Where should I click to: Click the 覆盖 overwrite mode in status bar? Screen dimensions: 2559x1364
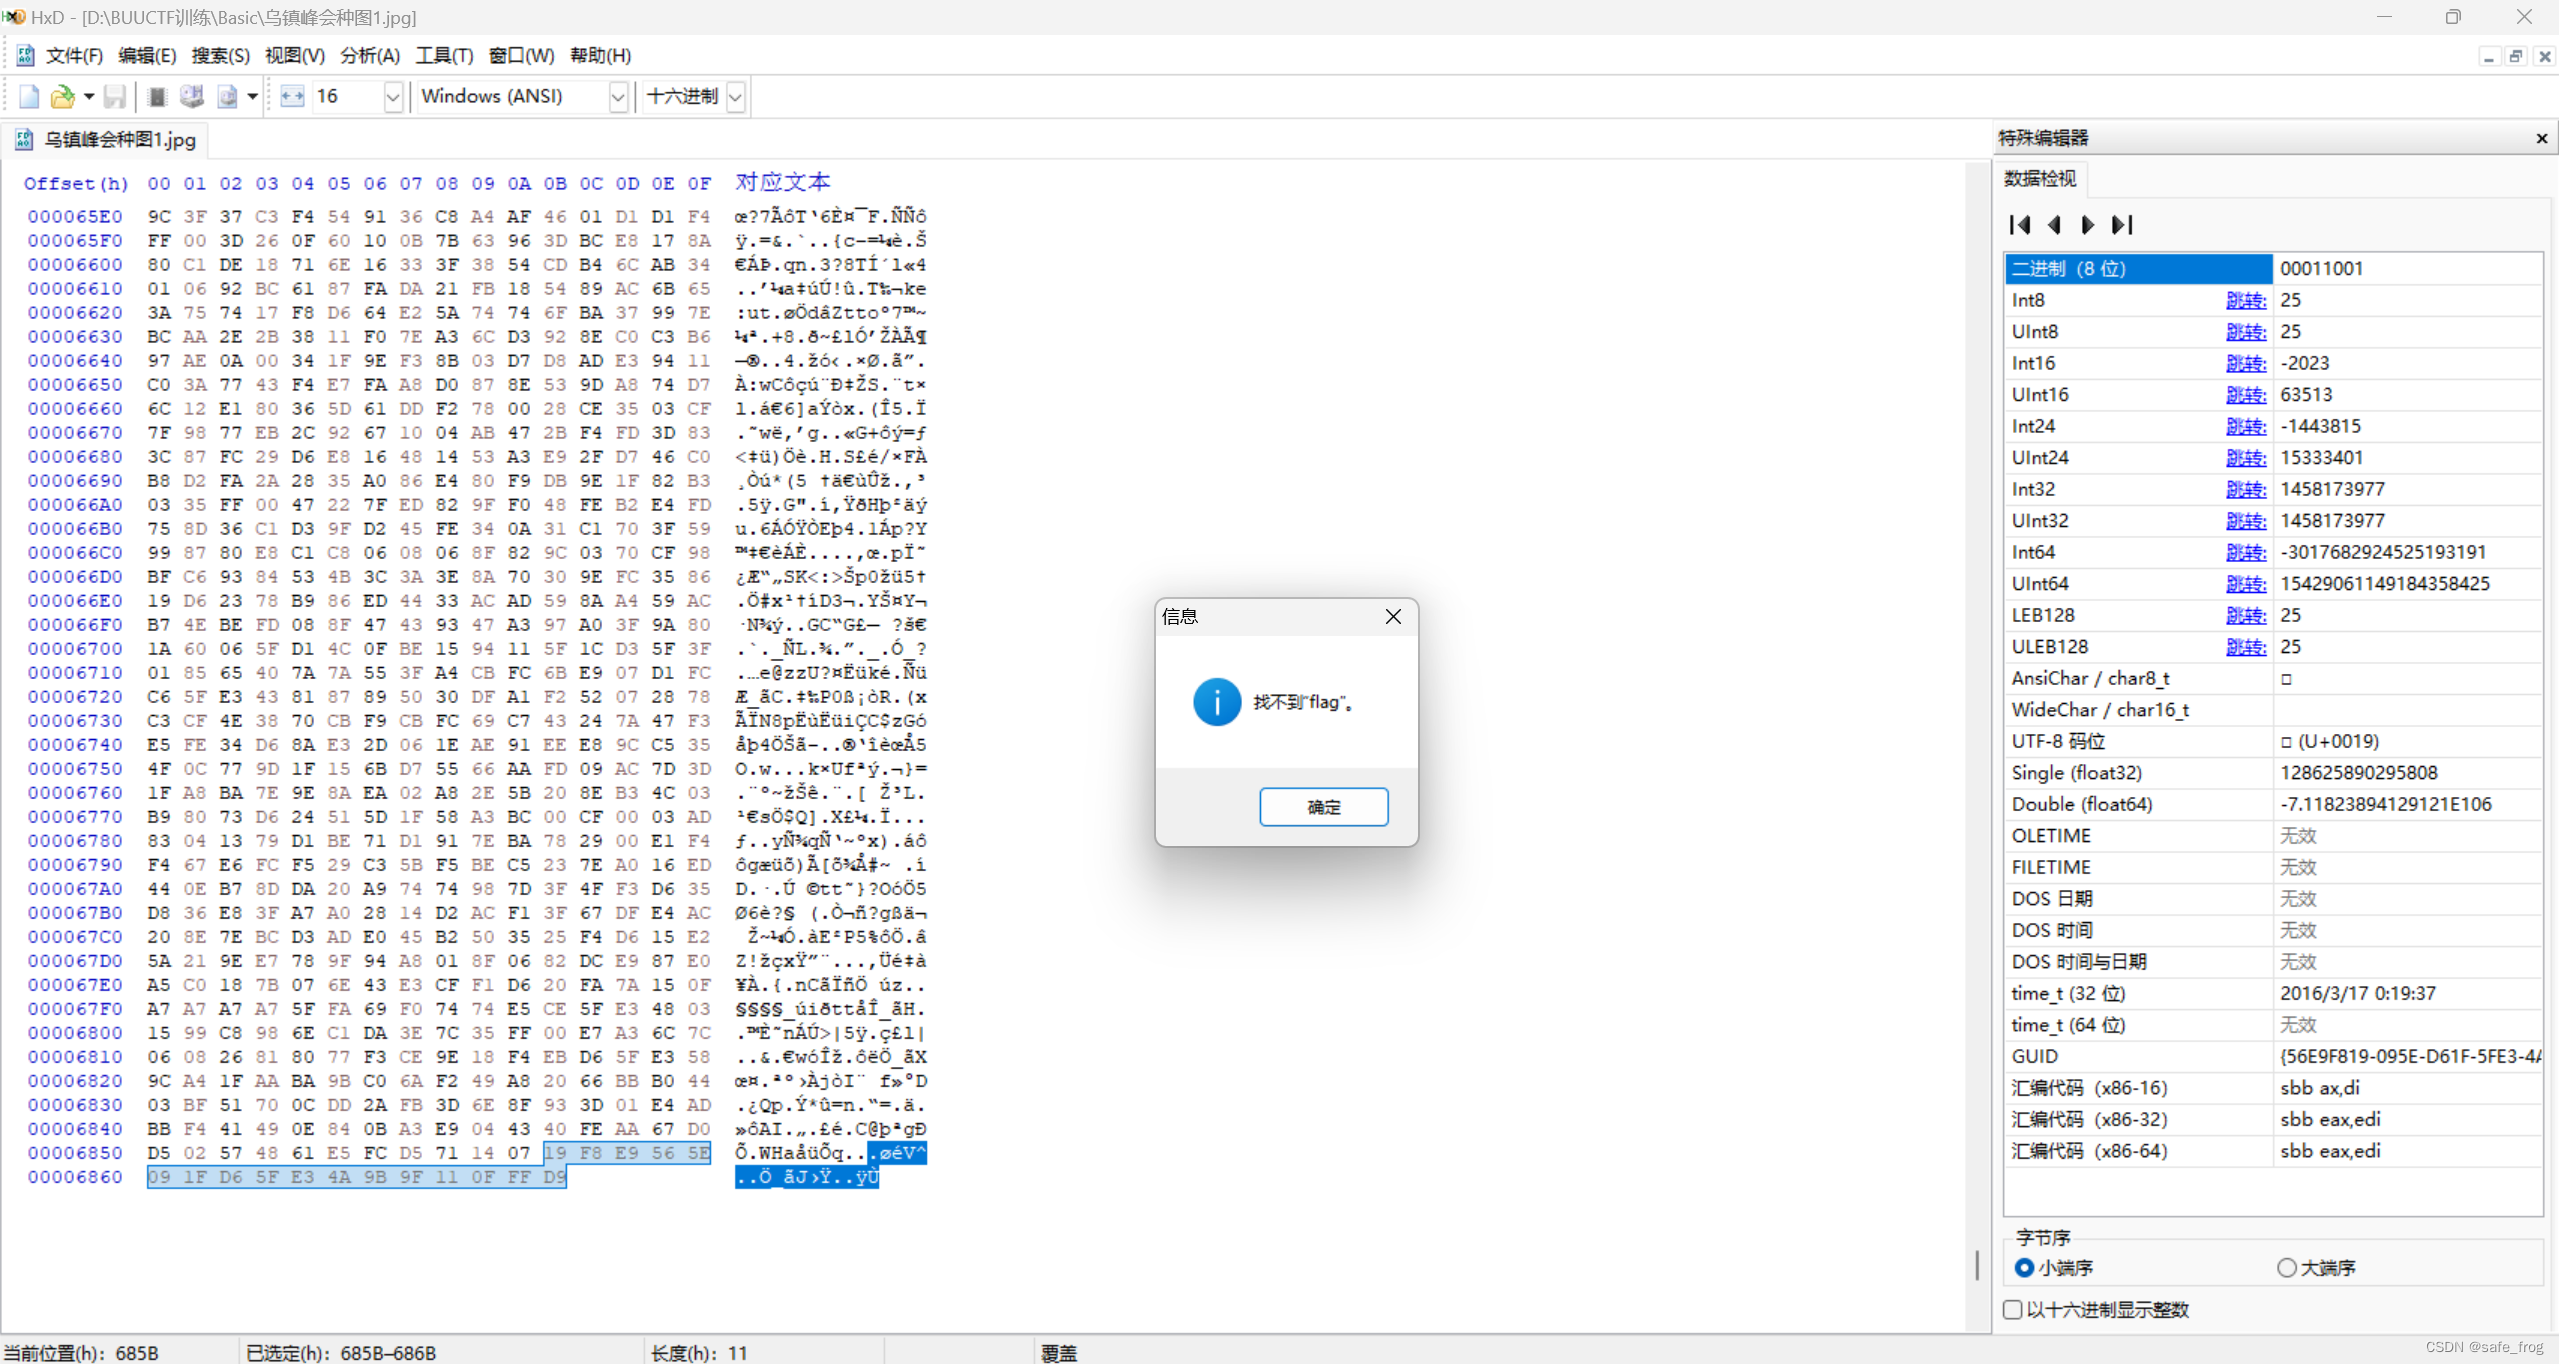(x=1059, y=1352)
